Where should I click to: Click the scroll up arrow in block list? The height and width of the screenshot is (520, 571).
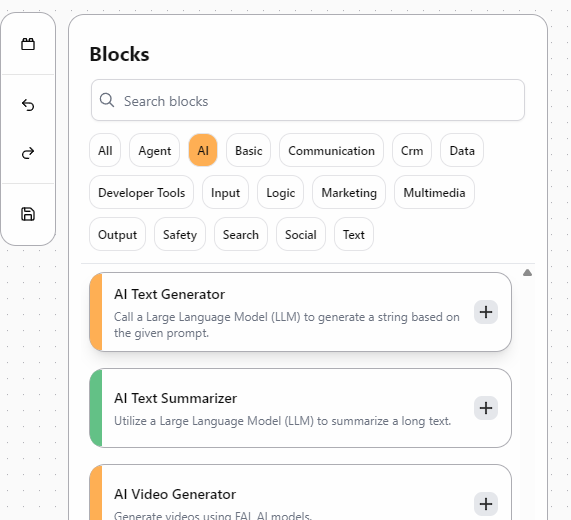pos(527,273)
